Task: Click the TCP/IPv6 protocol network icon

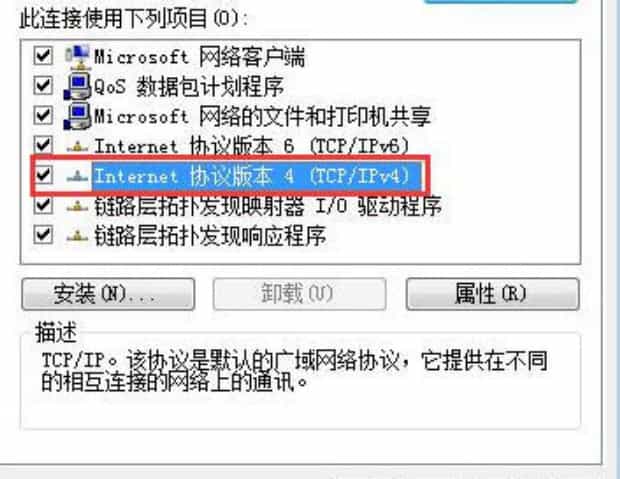Action: pyautogui.click(x=78, y=147)
